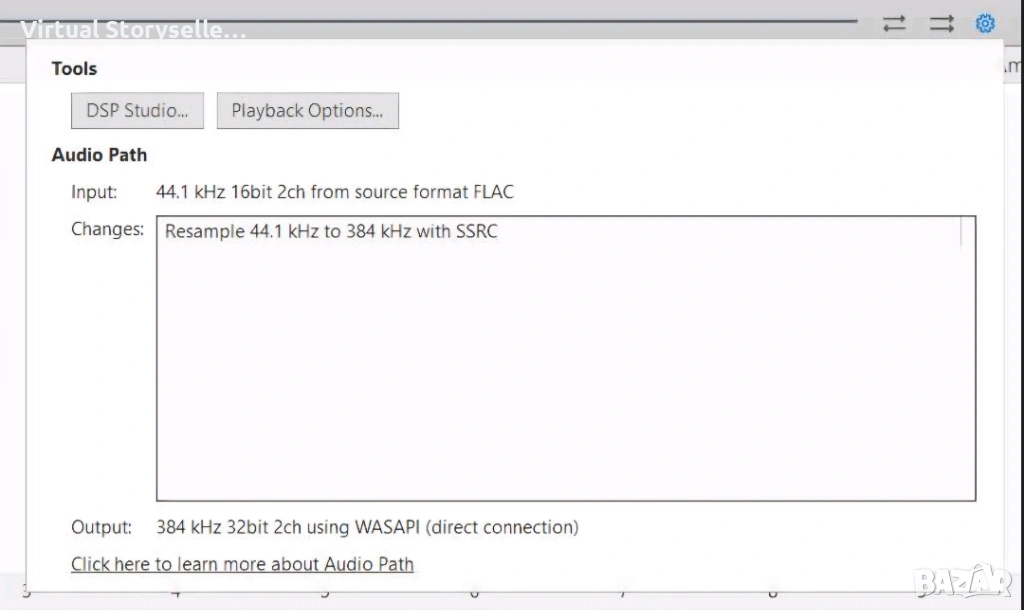
Task: Toggle the shuffle playback icon
Action: (x=941, y=24)
